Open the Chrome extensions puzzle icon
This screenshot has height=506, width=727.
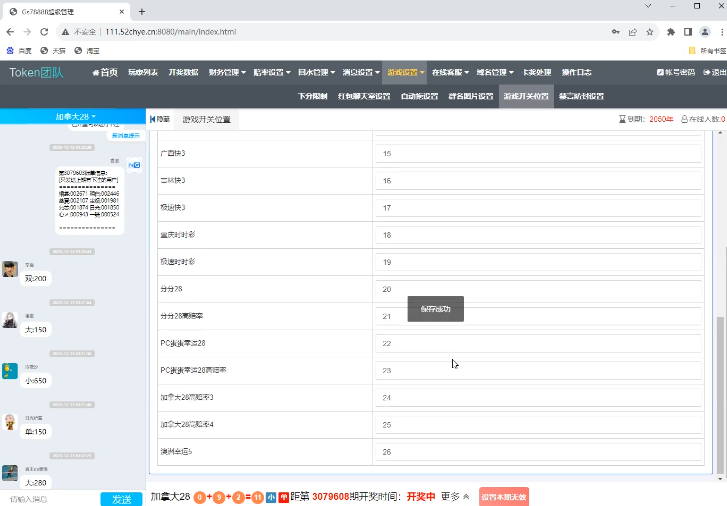point(671,32)
